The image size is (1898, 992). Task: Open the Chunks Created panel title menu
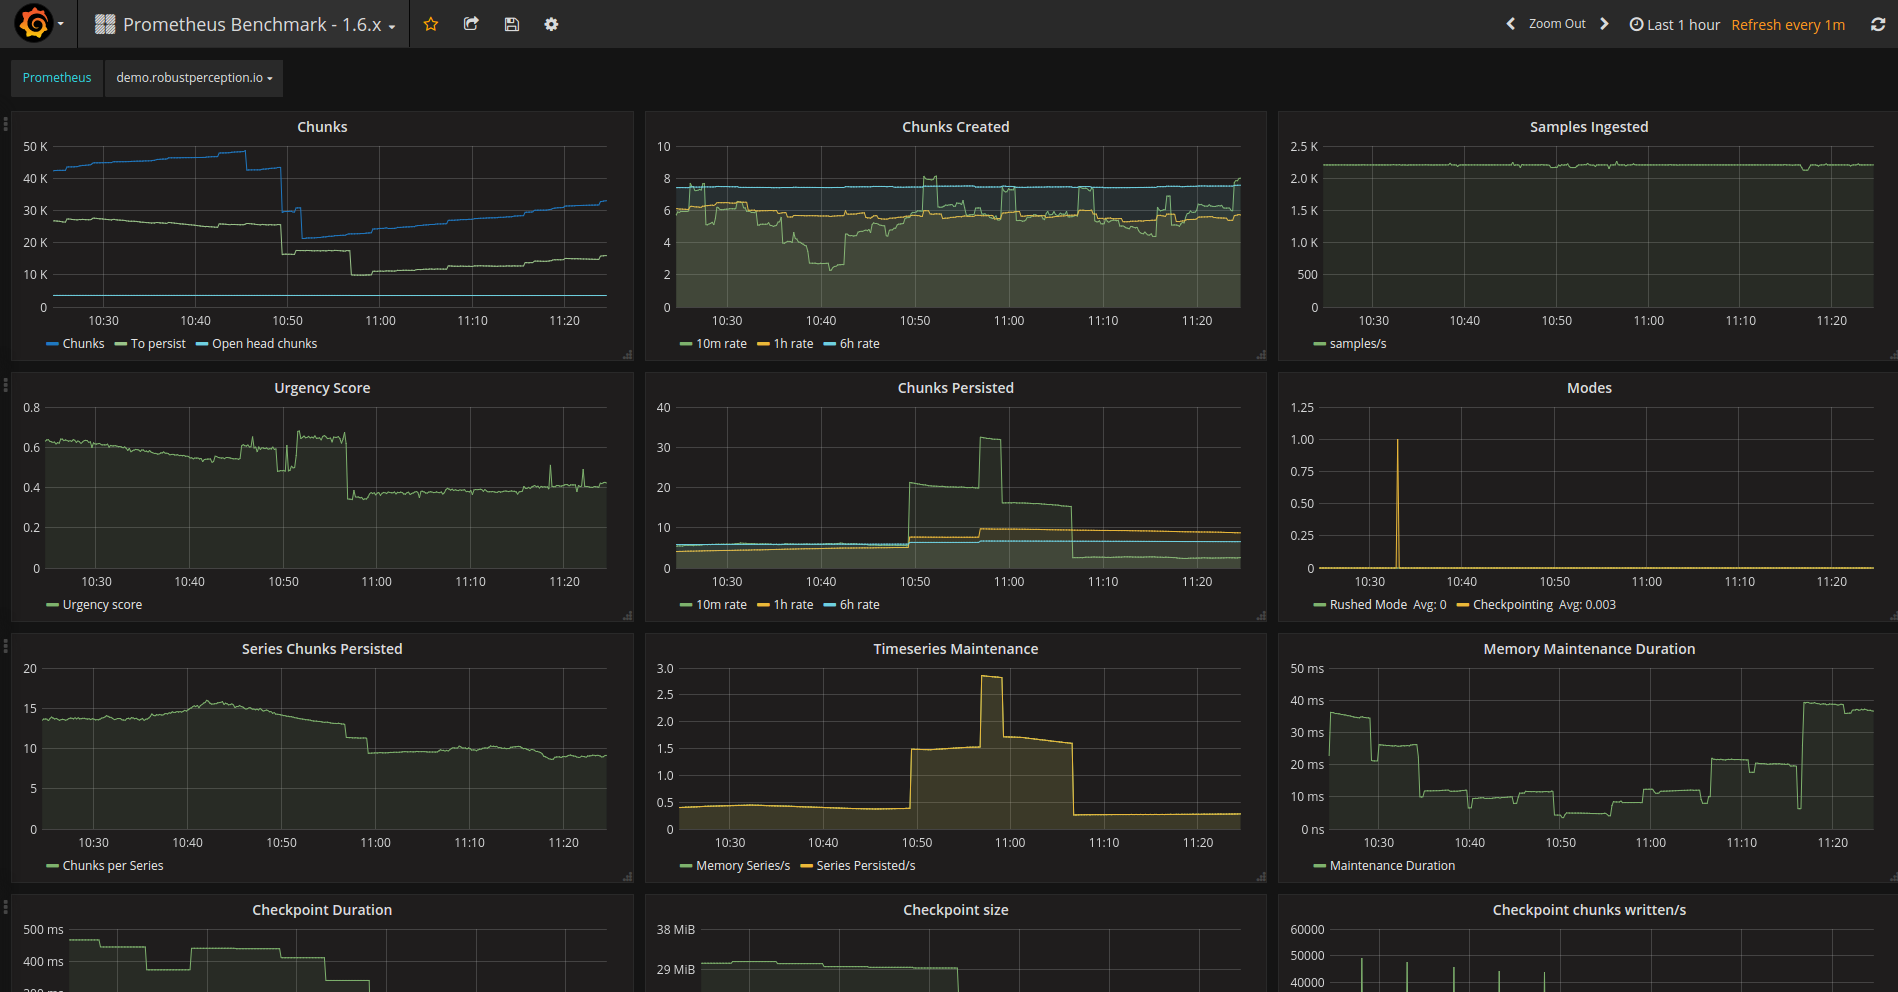click(955, 127)
